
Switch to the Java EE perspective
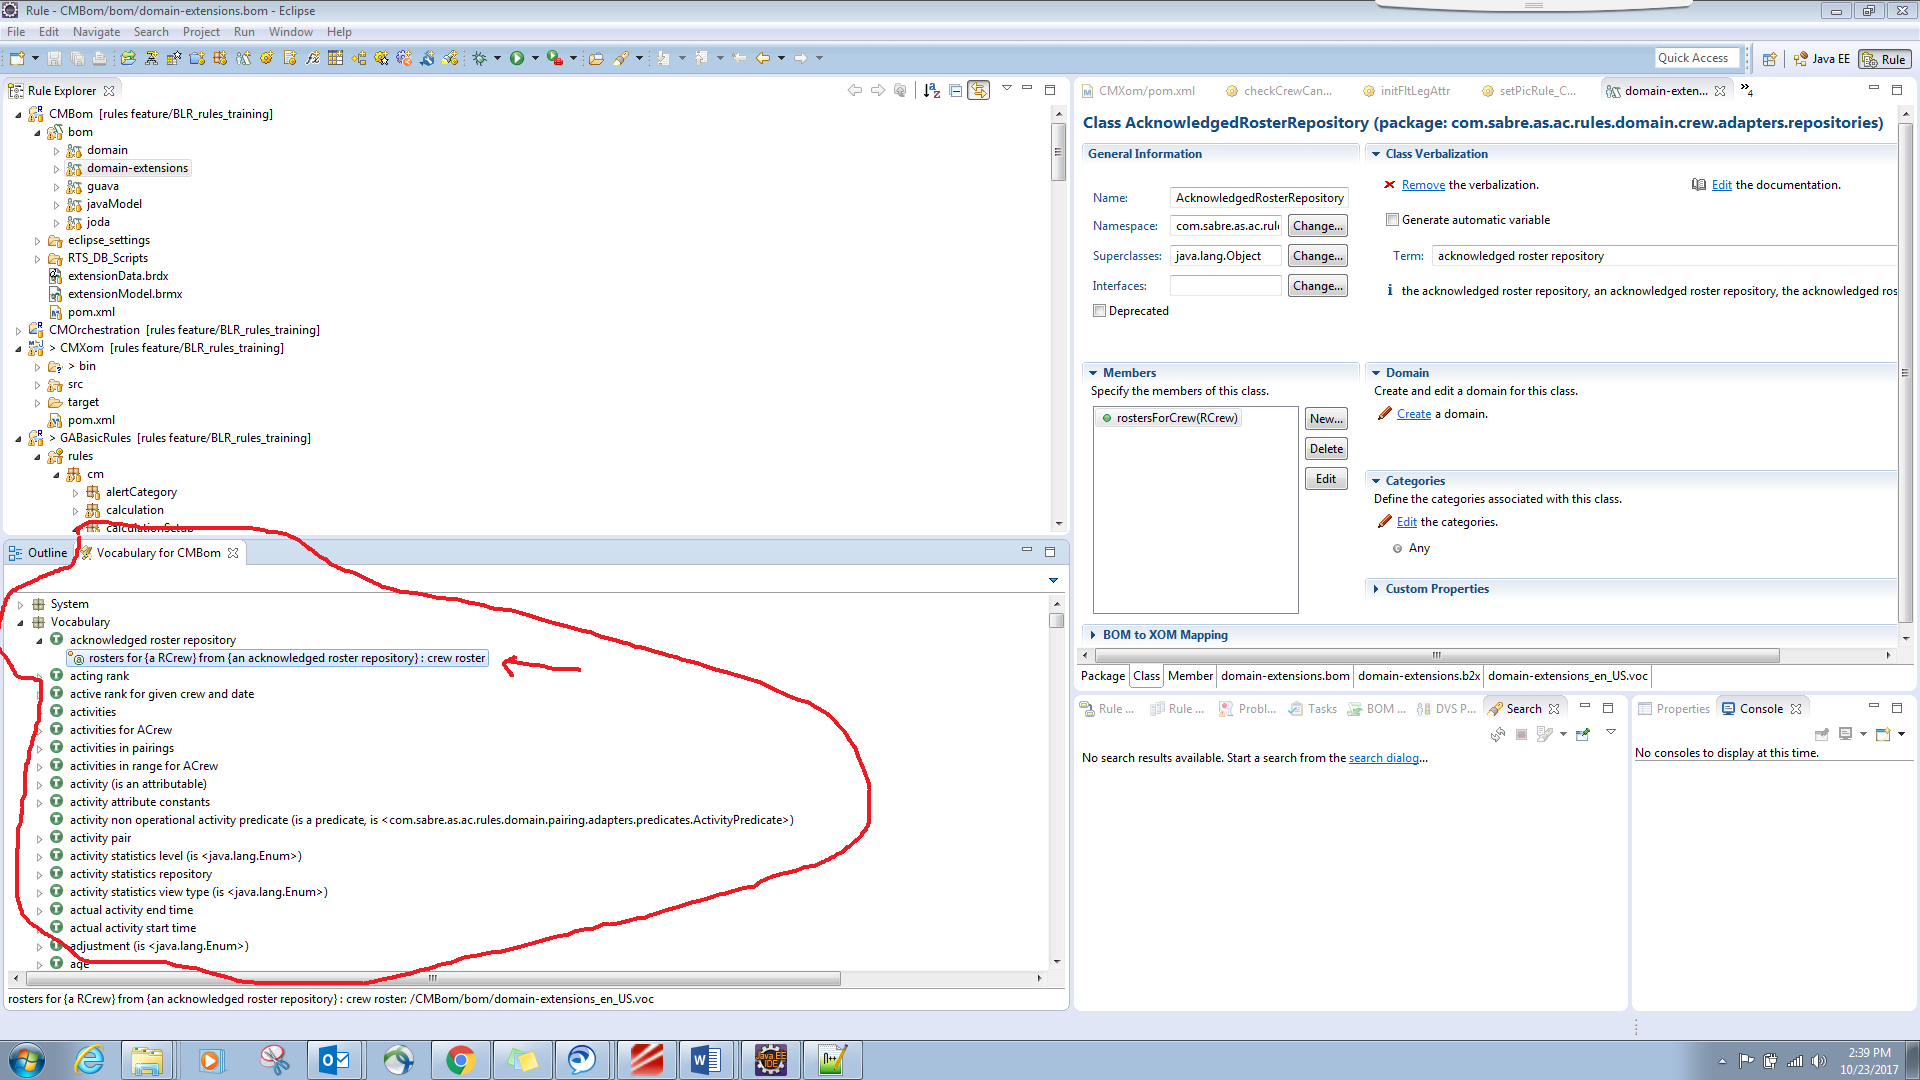1821,59
